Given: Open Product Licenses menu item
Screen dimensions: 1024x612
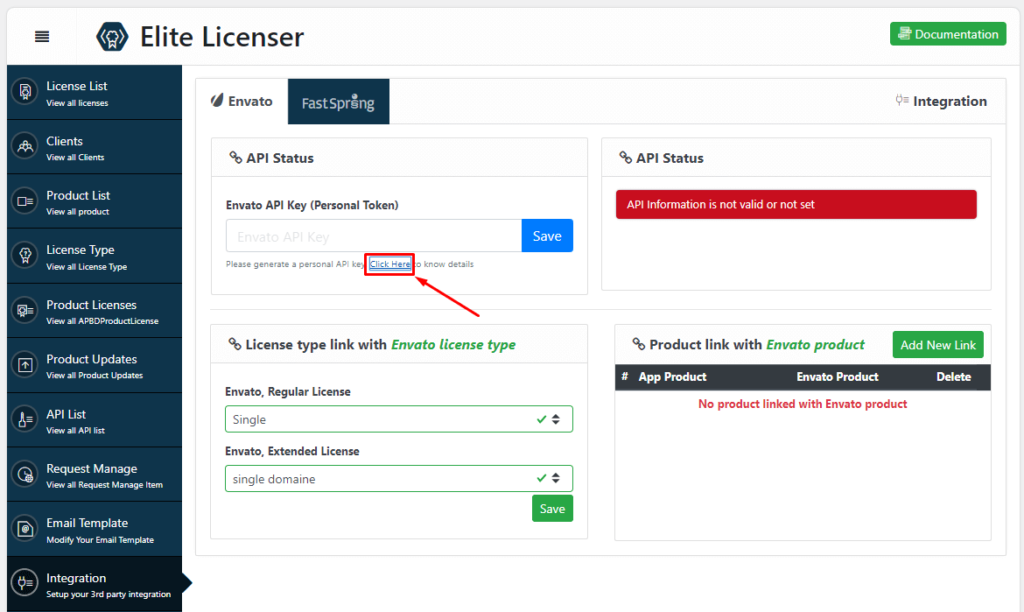Looking at the screenshot, I should [95, 311].
